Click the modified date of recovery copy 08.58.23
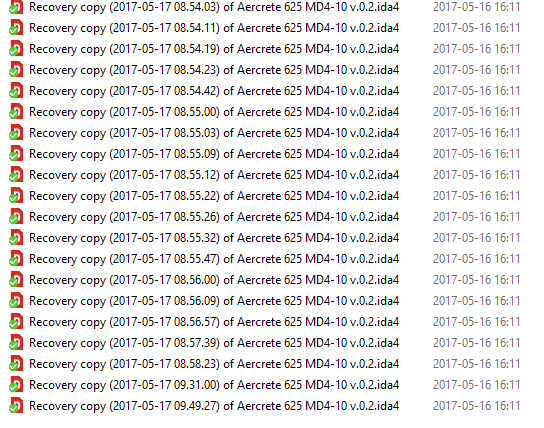The width and height of the screenshot is (544, 428). point(476,364)
